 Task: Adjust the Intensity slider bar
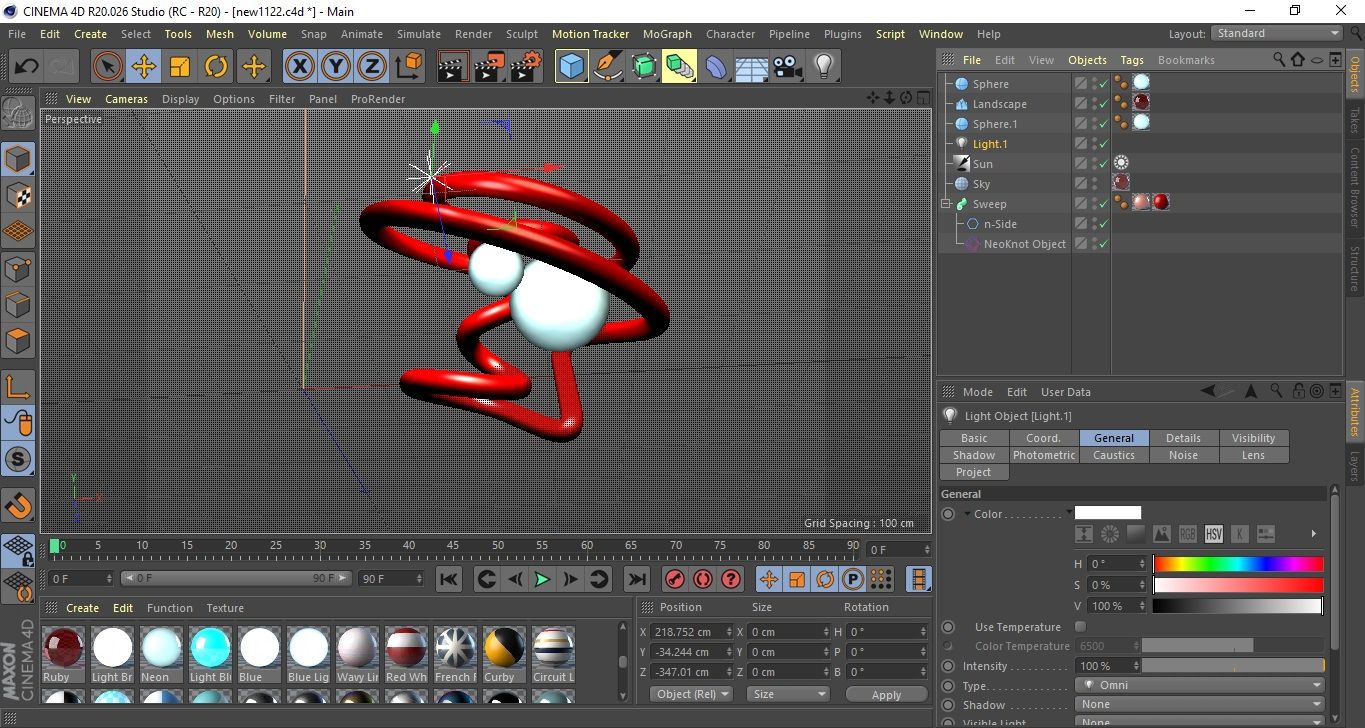coord(1233,666)
